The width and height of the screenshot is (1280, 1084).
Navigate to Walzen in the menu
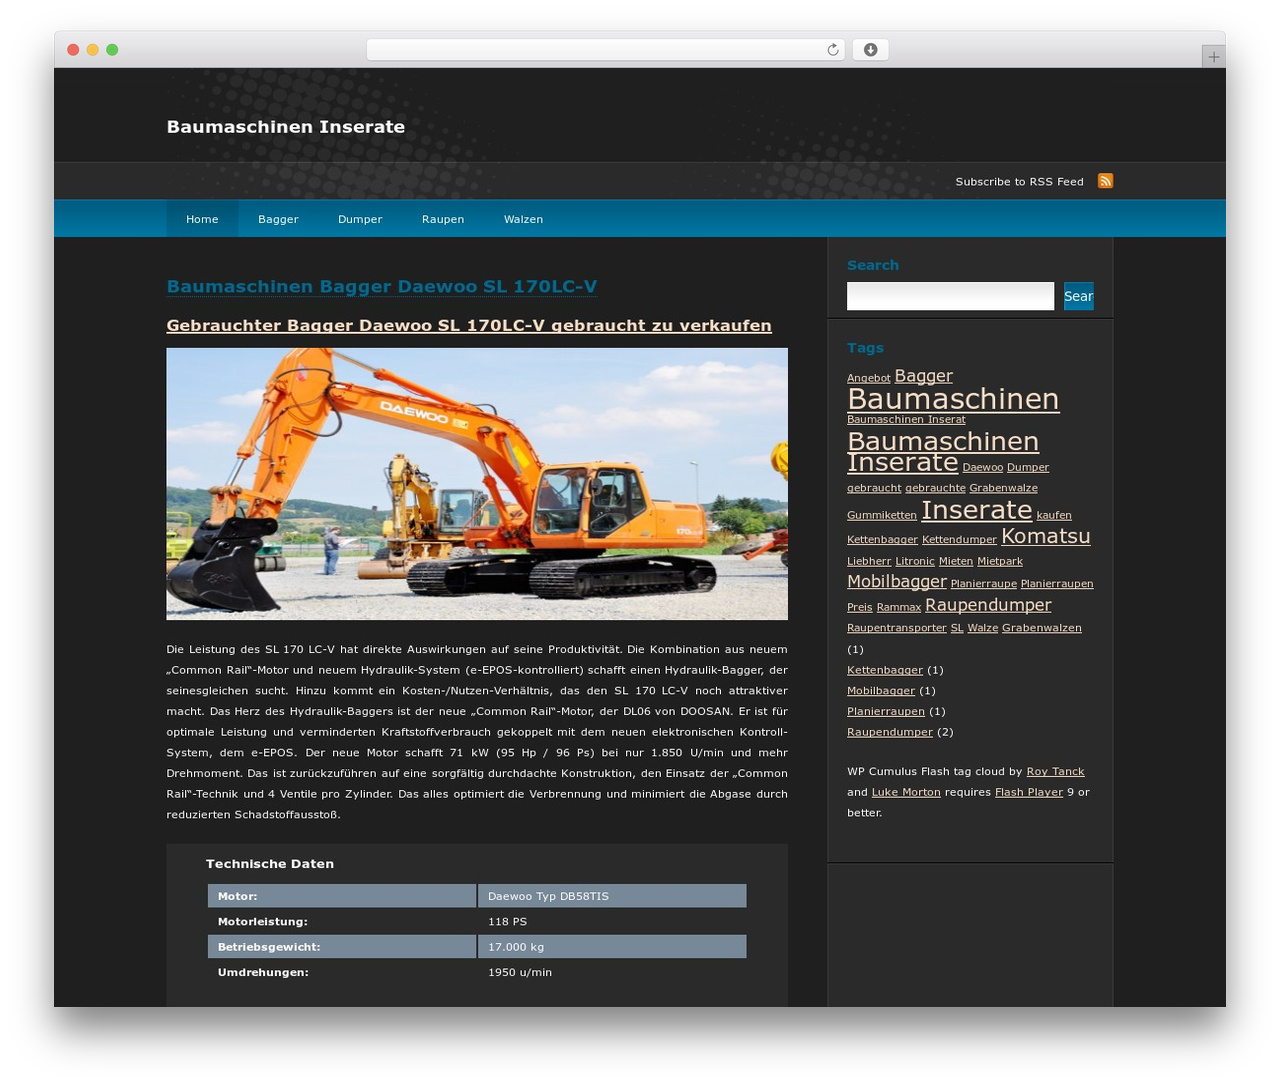point(523,219)
